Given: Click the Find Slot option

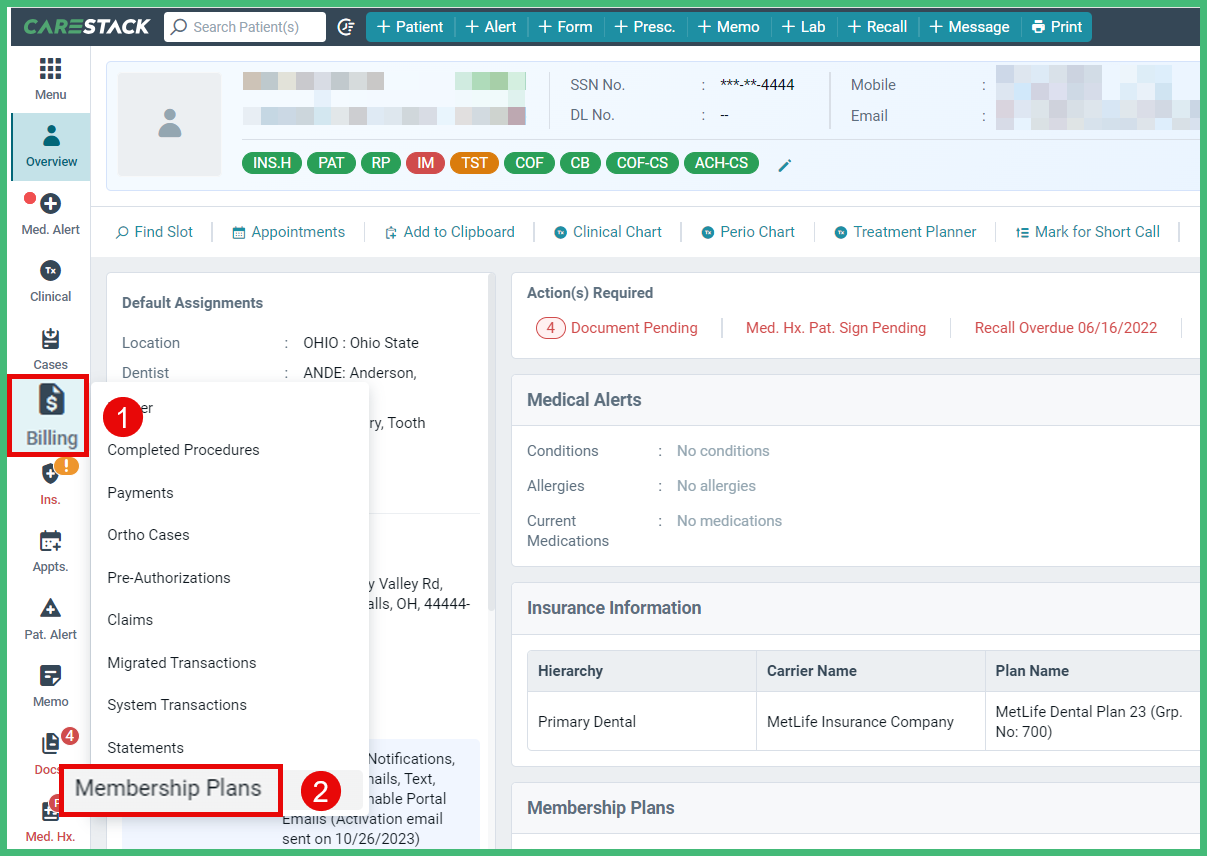Looking at the screenshot, I should 154,231.
